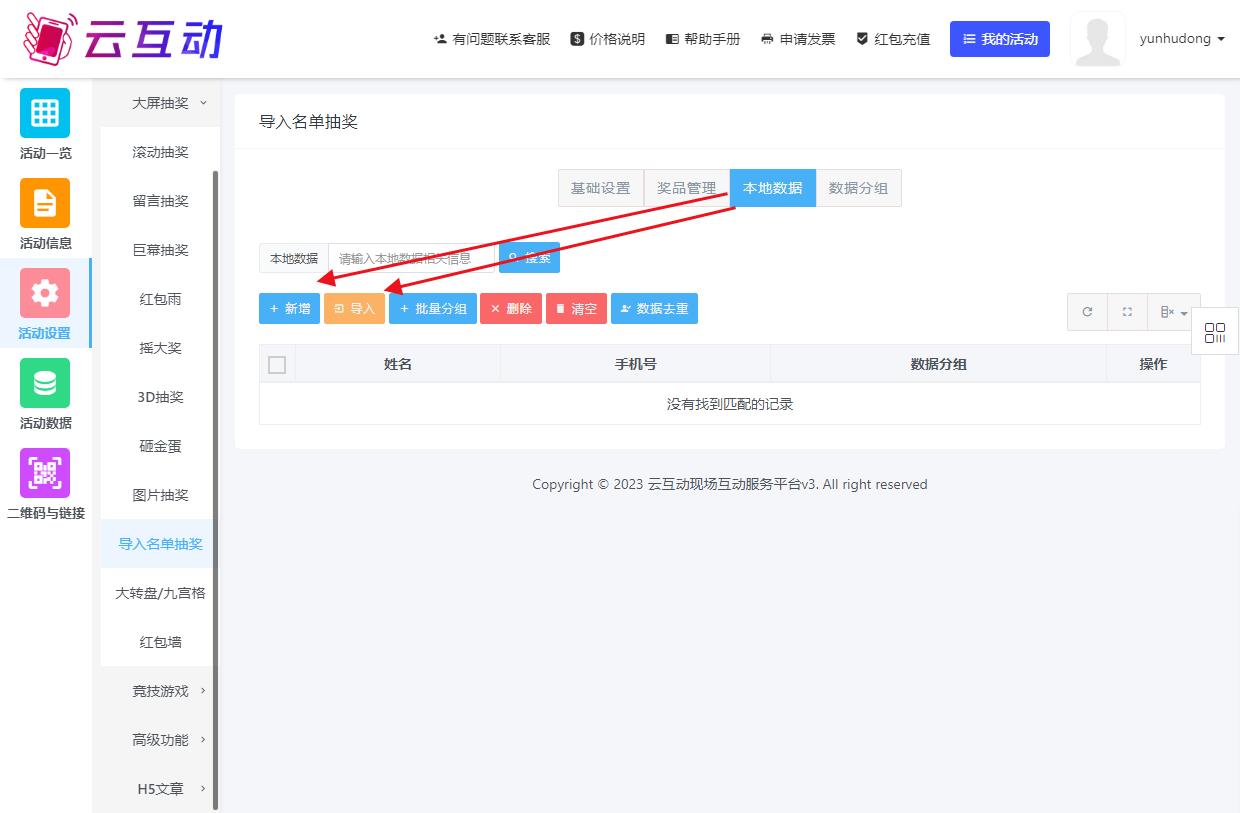This screenshot has height=813, width=1240.
Task: Click the 帮助手册 book icon in top bar
Action: tap(672, 38)
